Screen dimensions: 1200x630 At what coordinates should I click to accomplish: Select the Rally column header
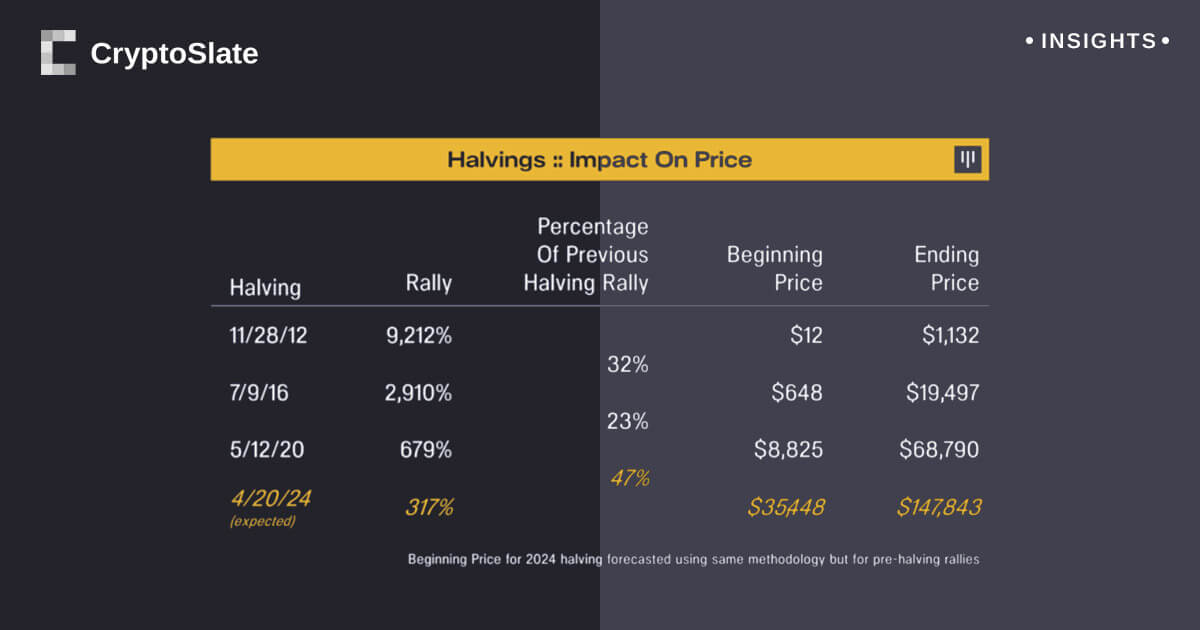tap(428, 284)
